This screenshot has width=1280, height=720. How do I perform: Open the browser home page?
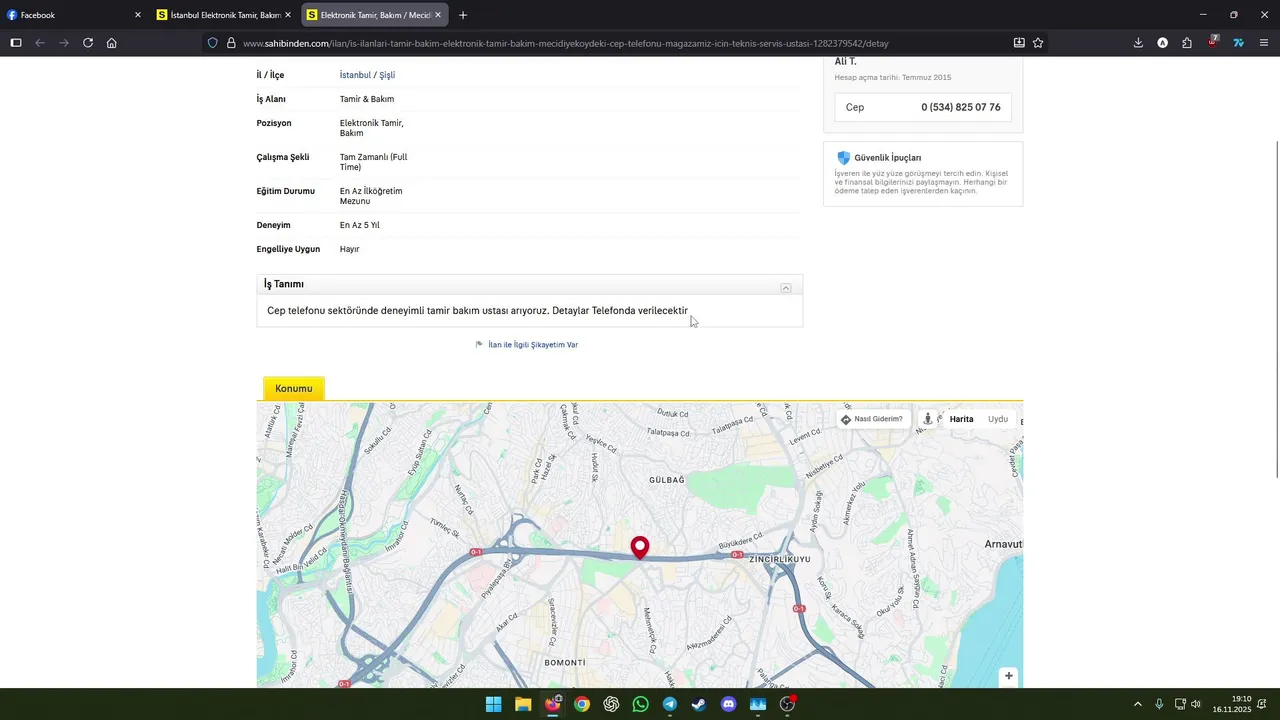(x=112, y=43)
